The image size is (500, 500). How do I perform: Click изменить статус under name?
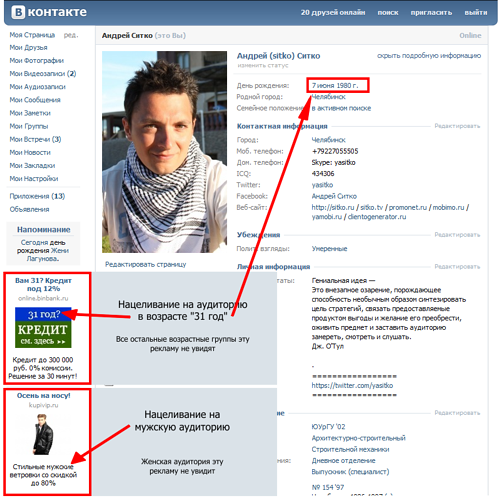point(263,65)
